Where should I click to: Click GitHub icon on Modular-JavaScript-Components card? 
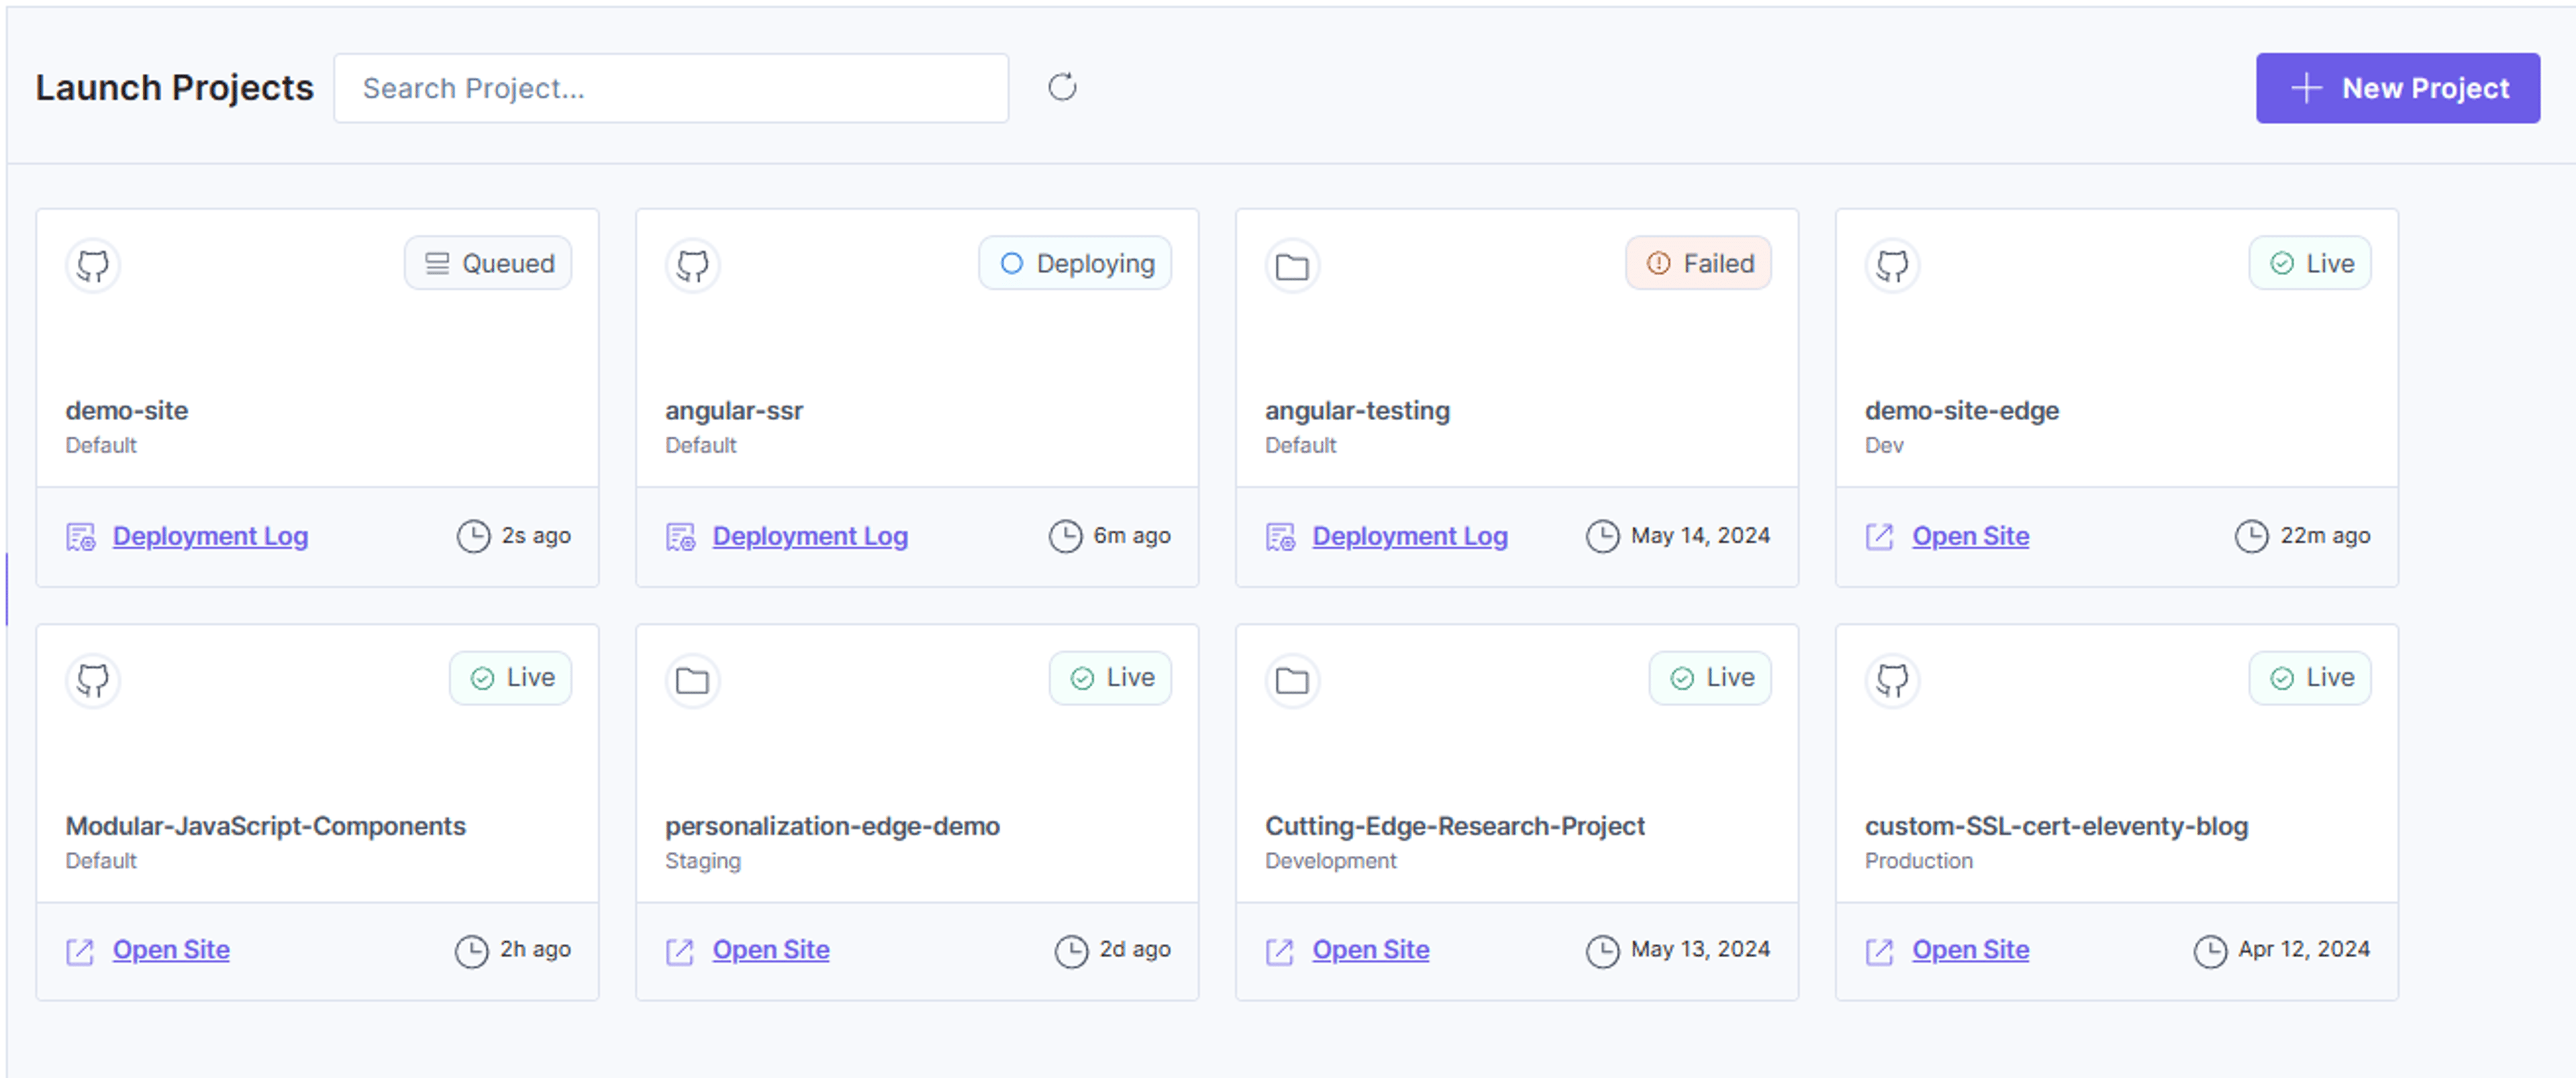[93, 680]
